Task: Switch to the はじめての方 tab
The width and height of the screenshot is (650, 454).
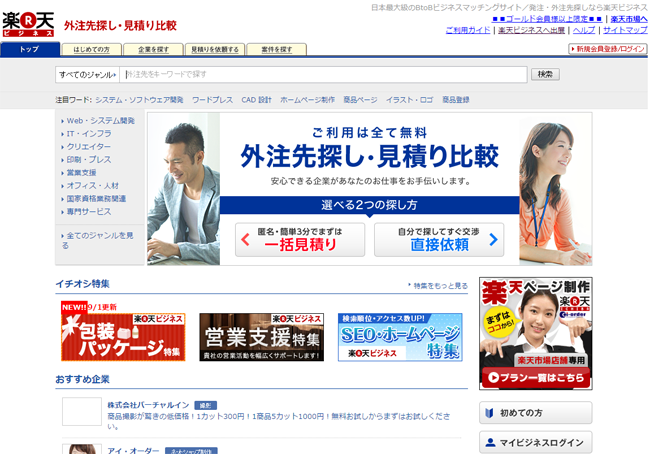Action: click(92, 49)
